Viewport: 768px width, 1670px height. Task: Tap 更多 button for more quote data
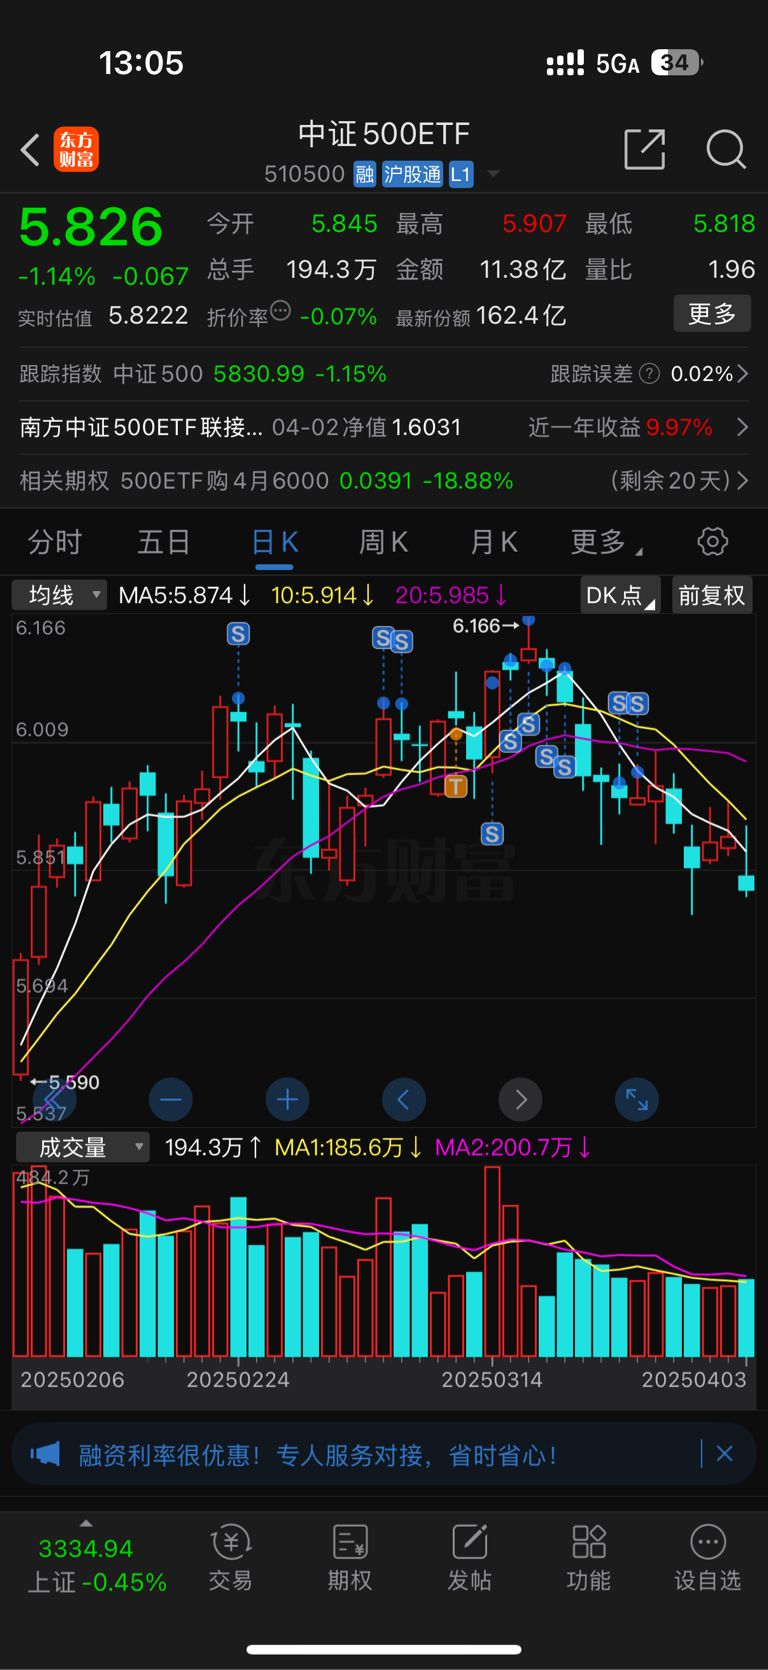pos(712,314)
